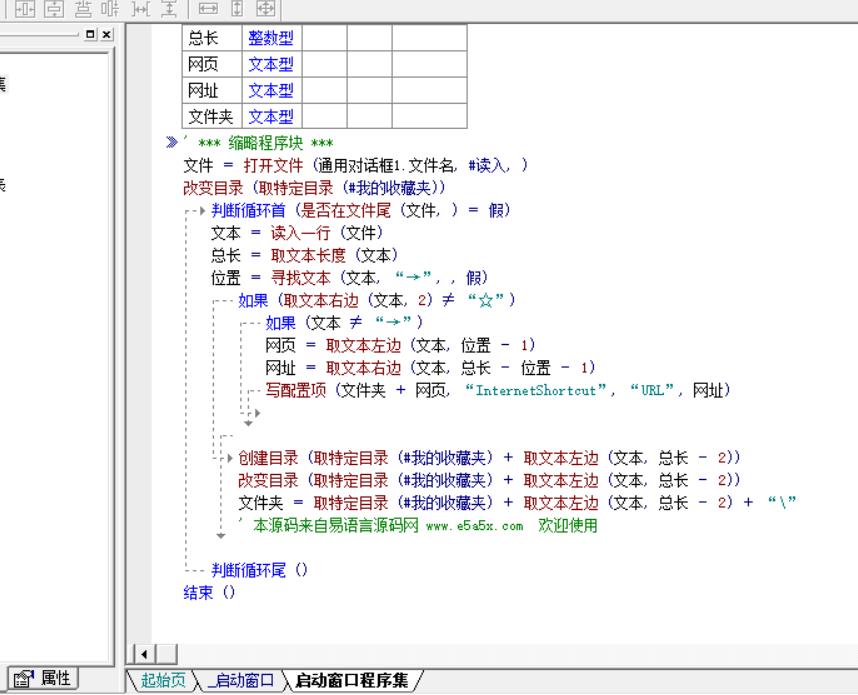Click the distribute horizontal spacing evenly icon
Screen dimensions: 858x695
pyautogui.click(x=140, y=8)
